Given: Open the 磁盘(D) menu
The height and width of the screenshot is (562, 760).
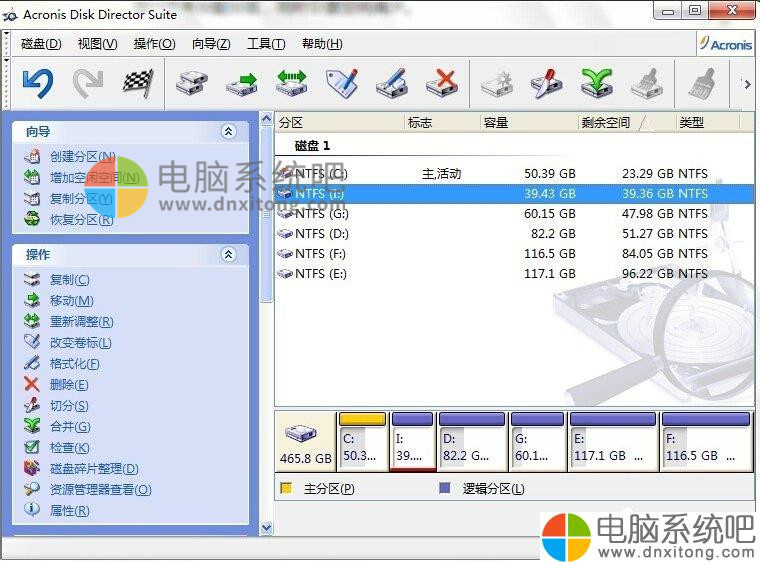Looking at the screenshot, I should click(41, 44).
